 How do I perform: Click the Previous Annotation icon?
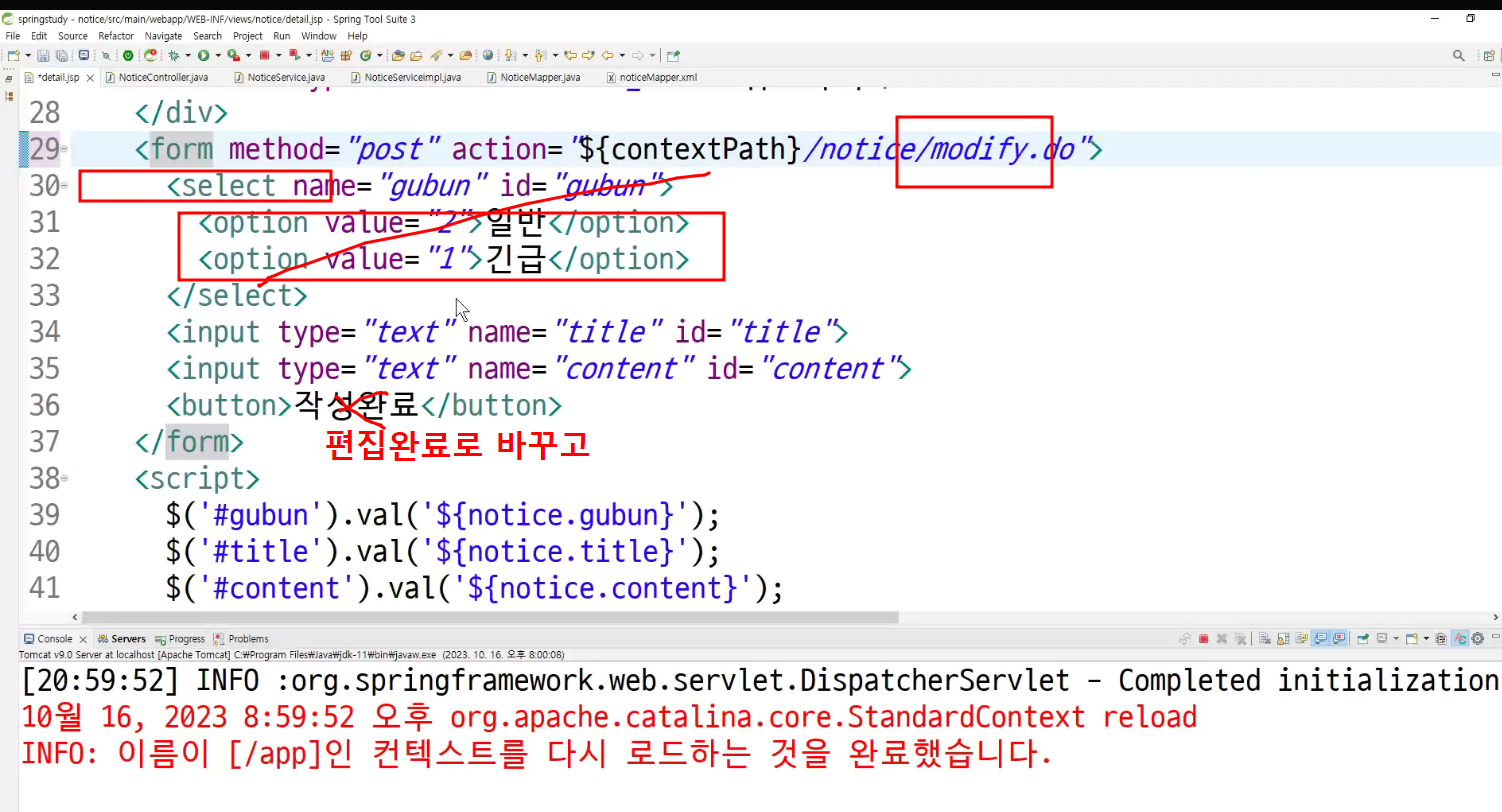540,55
